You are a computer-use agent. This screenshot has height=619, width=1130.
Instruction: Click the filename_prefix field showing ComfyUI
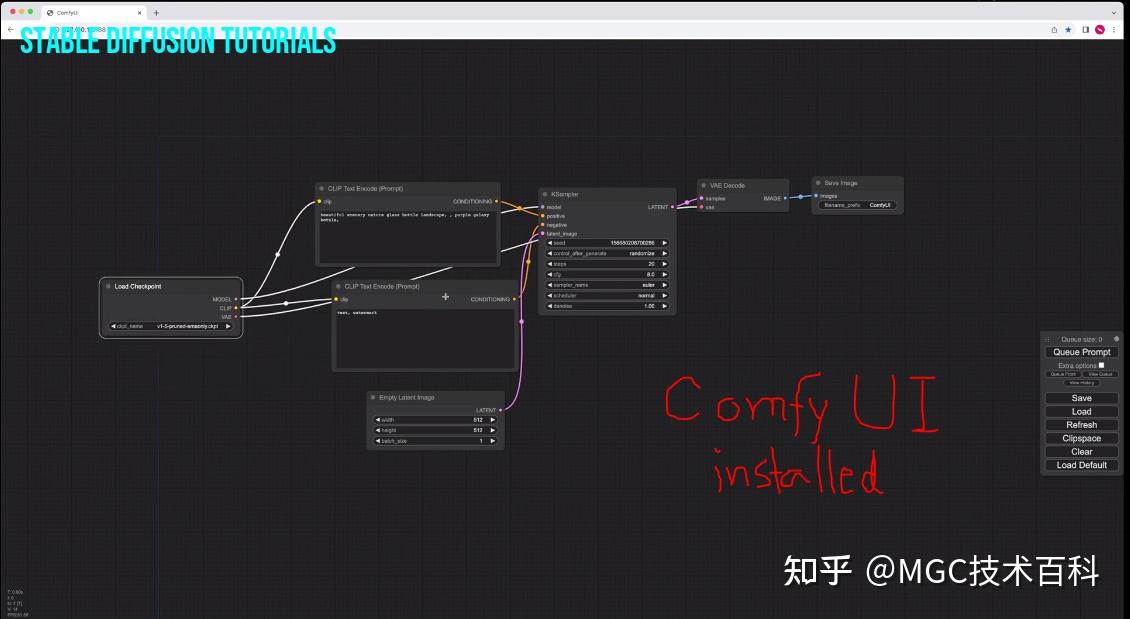(x=857, y=205)
